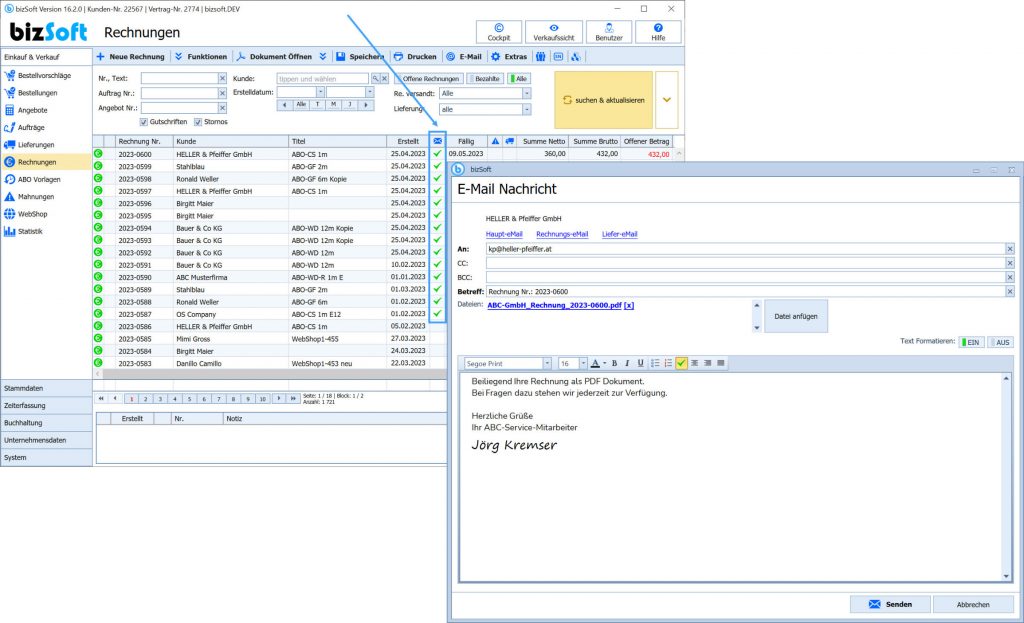Screen dimensions: 1024x623
Task: Open Verkaufssicht from top bar
Action: click(x=554, y=32)
